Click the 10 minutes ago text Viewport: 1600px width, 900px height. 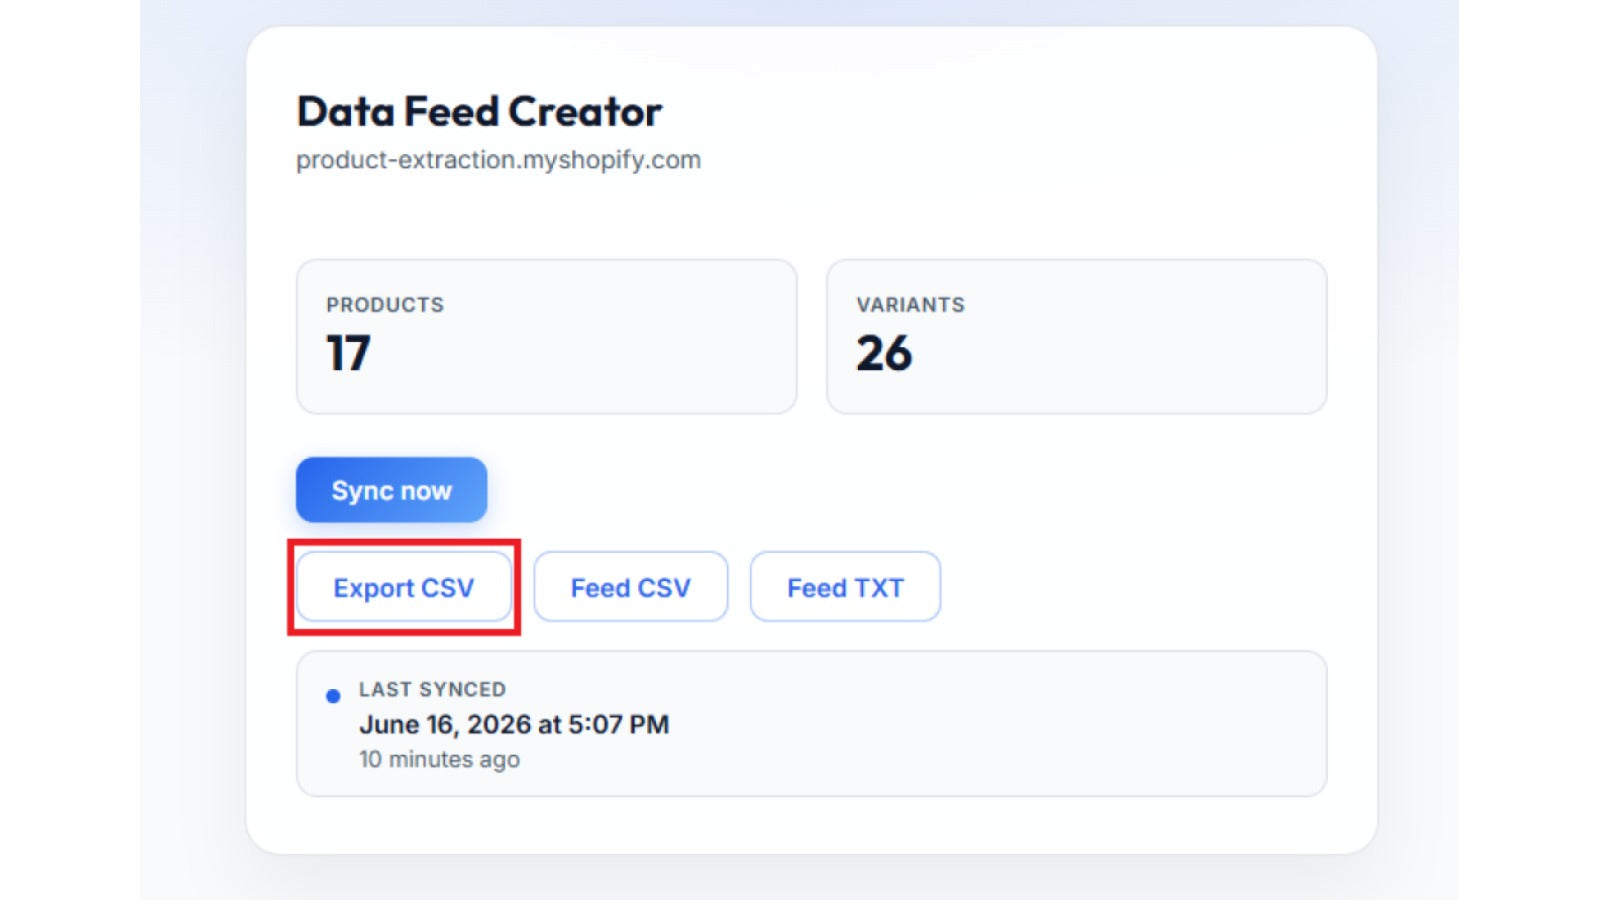pyautogui.click(x=439, y=759)
